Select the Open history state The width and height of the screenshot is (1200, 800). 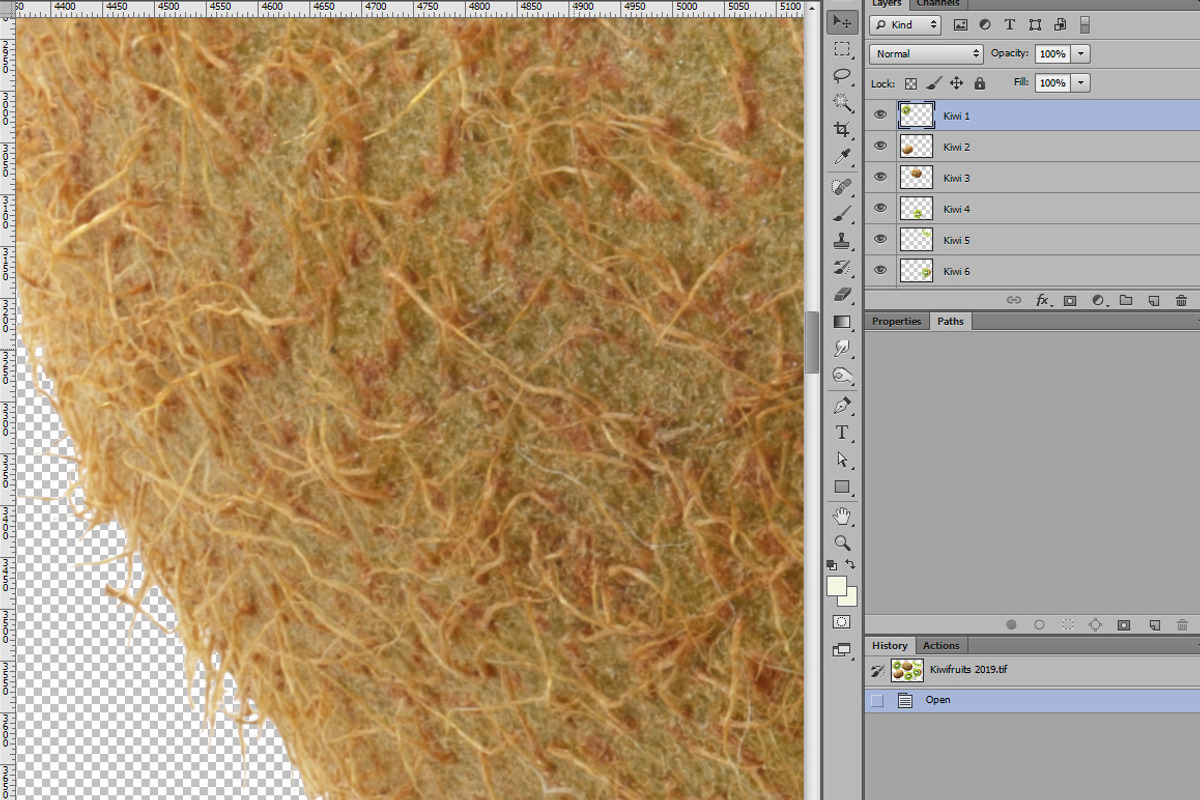click(1032, 700)
